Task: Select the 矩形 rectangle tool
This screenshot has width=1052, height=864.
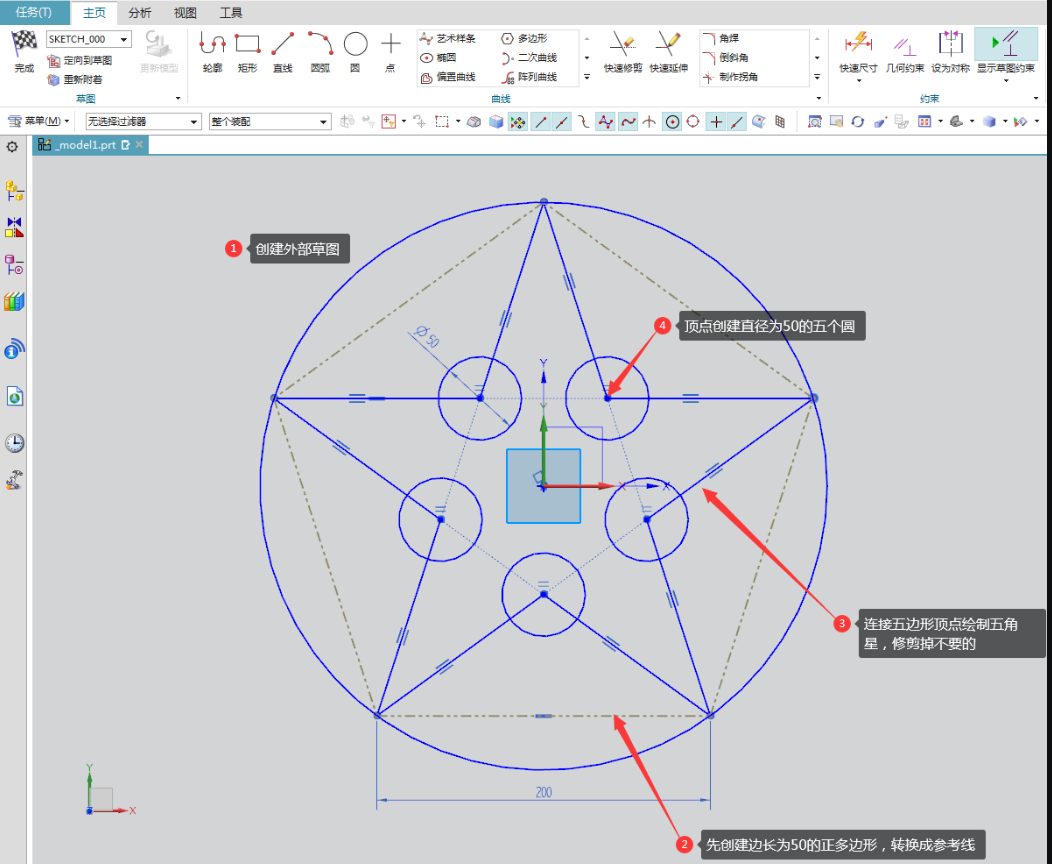Action: [247, 52]
